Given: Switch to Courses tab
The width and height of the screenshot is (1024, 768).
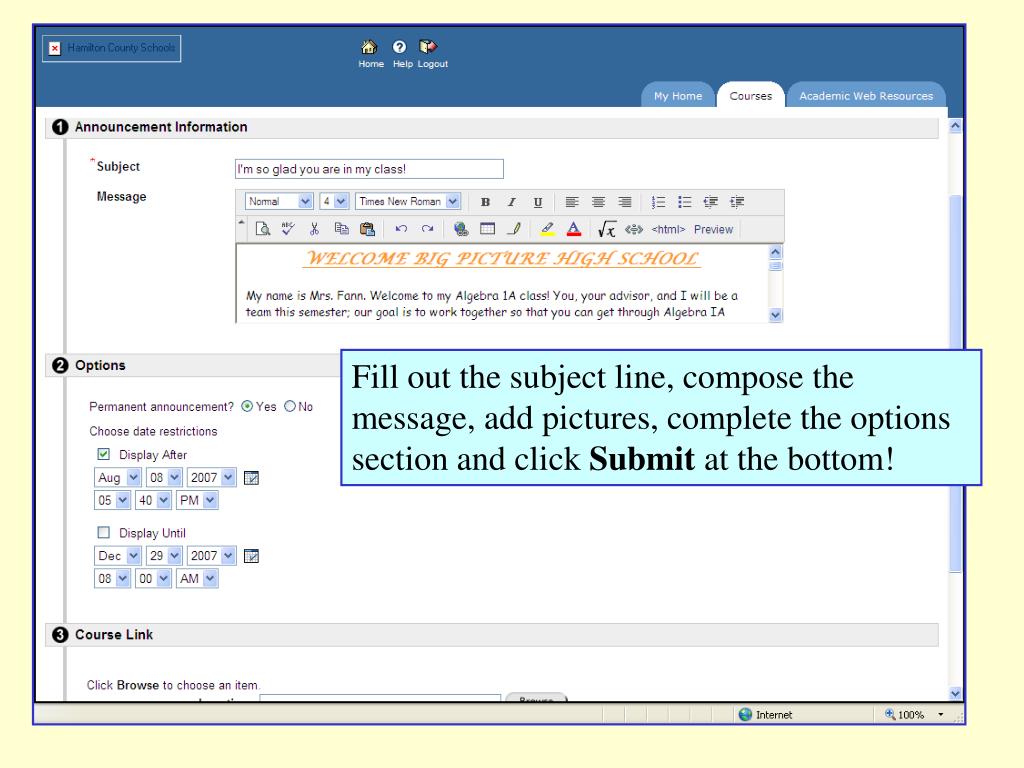Looking at the screenshot, I should [750, 95].
